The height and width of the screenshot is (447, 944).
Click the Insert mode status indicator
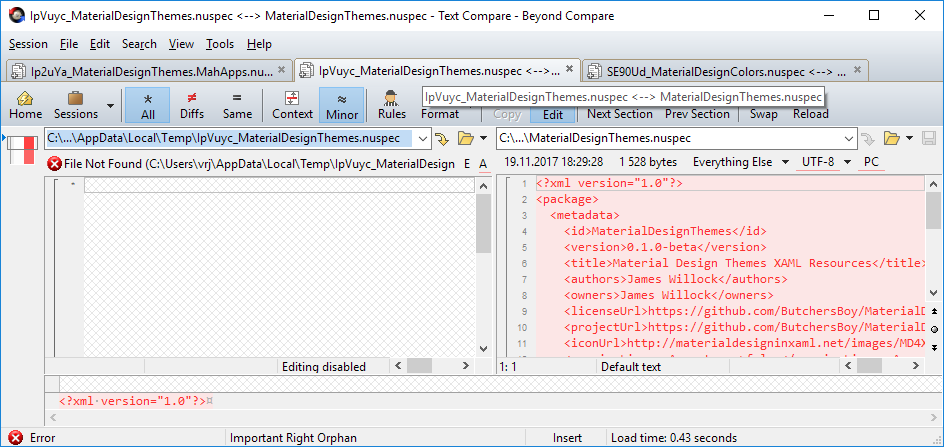pos(567,438)
